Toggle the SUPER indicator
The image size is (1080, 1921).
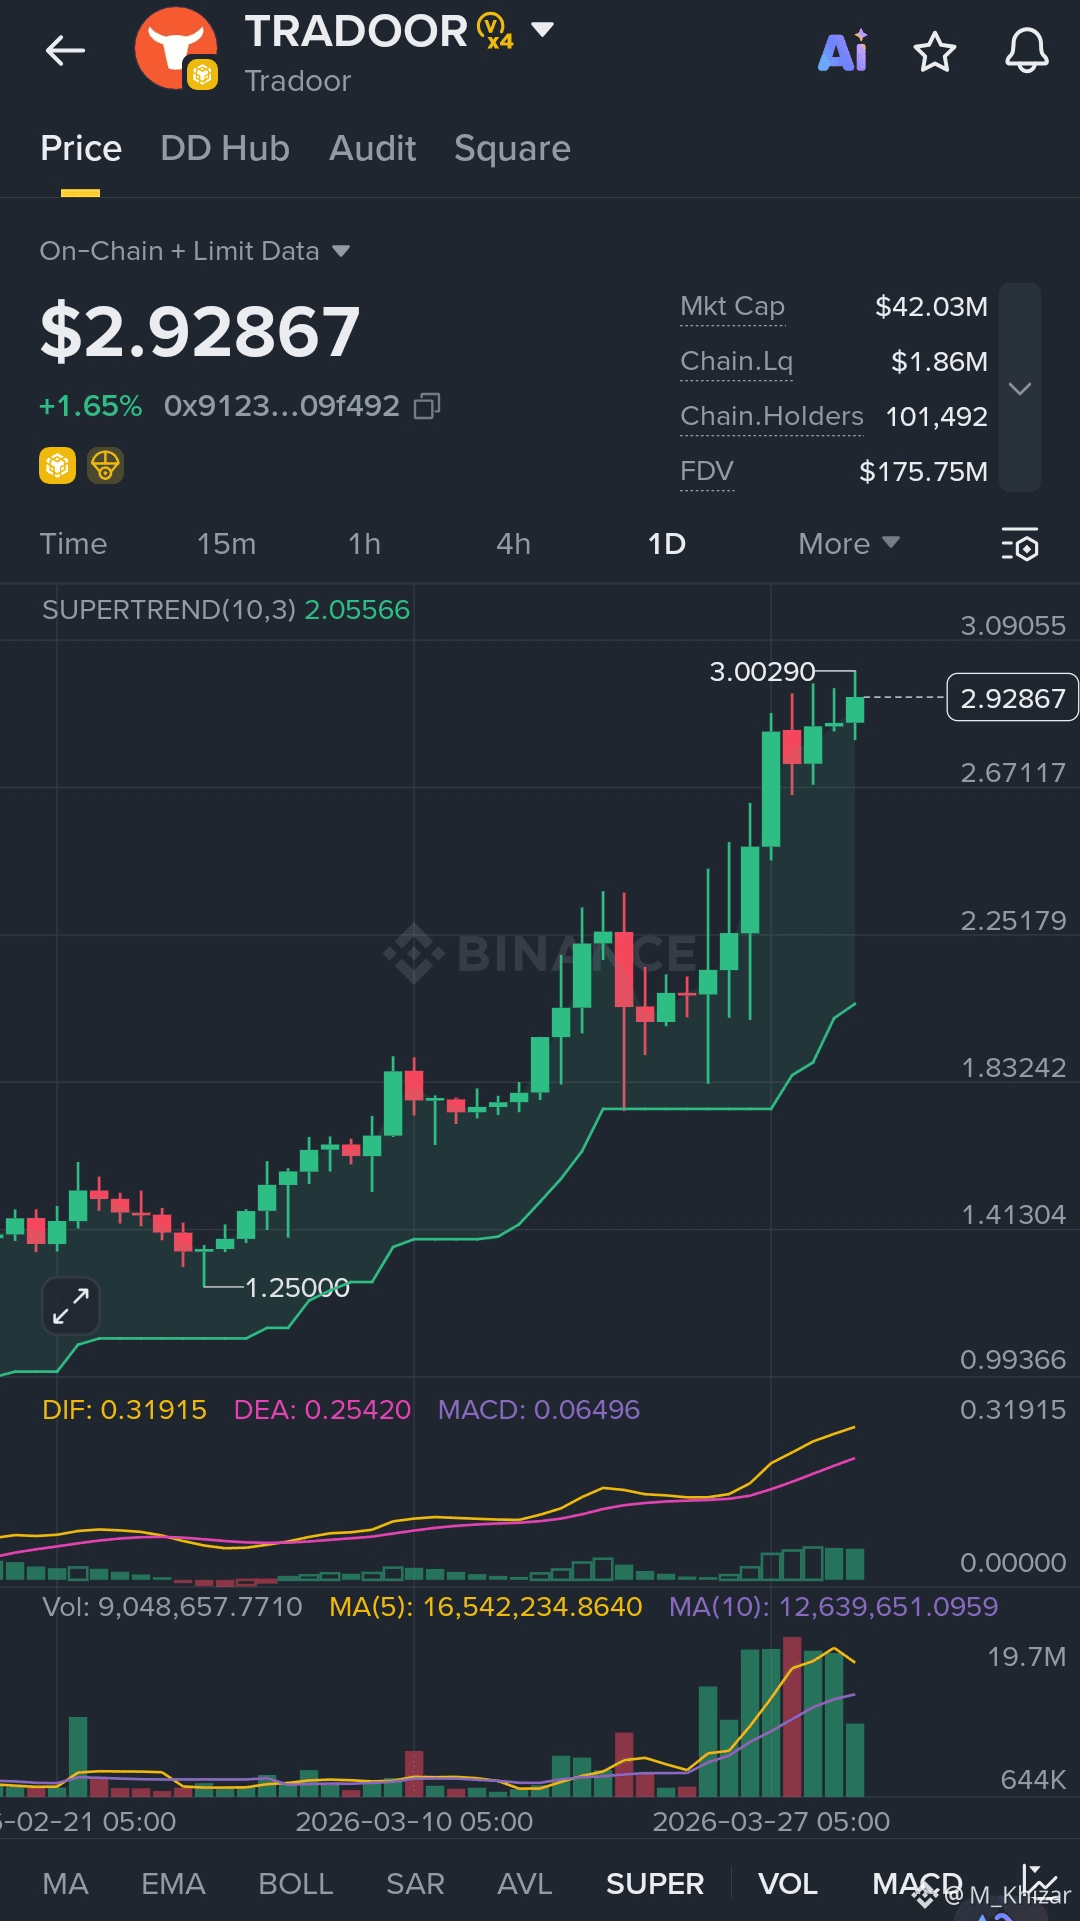(655, 1884)
